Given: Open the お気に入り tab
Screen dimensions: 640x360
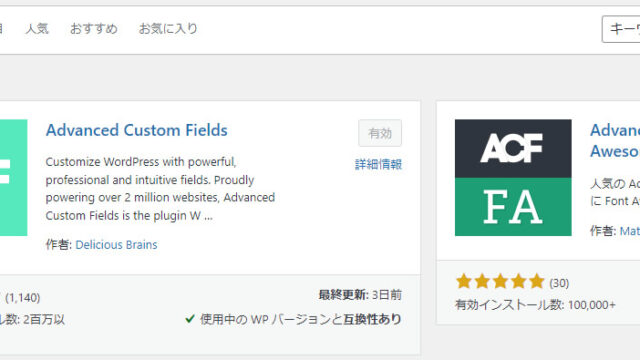Looking at the screenshot, I should coord(168,29).
